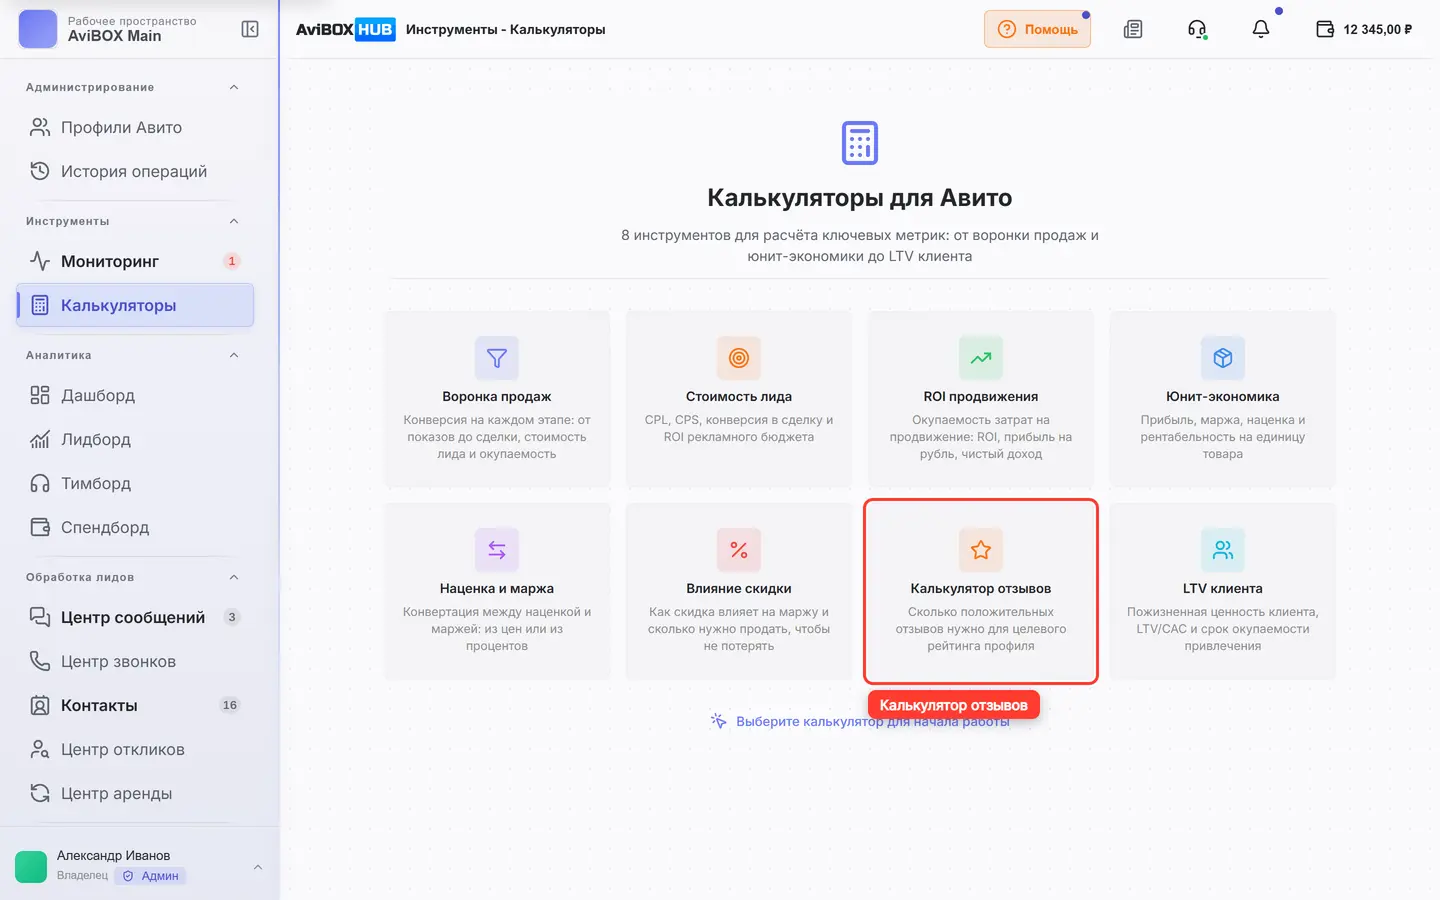Go to Центр откликов
This screenshot has width=1440, height=900.
pos(135,749)
